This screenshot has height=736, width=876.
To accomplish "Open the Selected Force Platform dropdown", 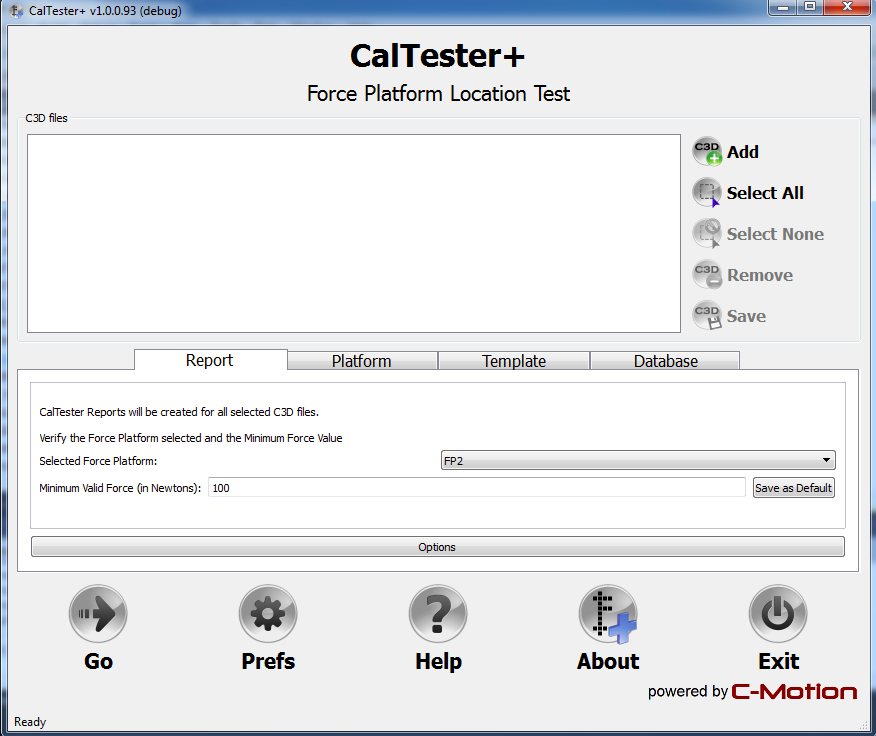I will 638,460.
